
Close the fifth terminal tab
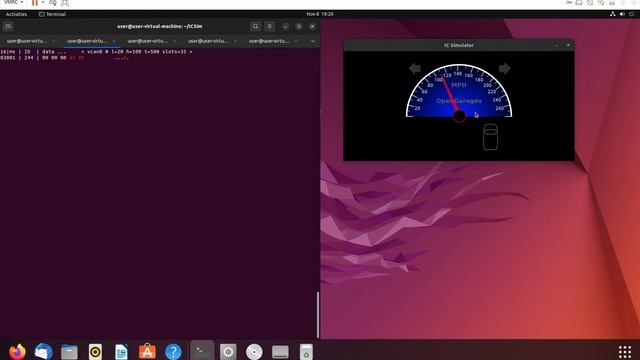(296, 41)
